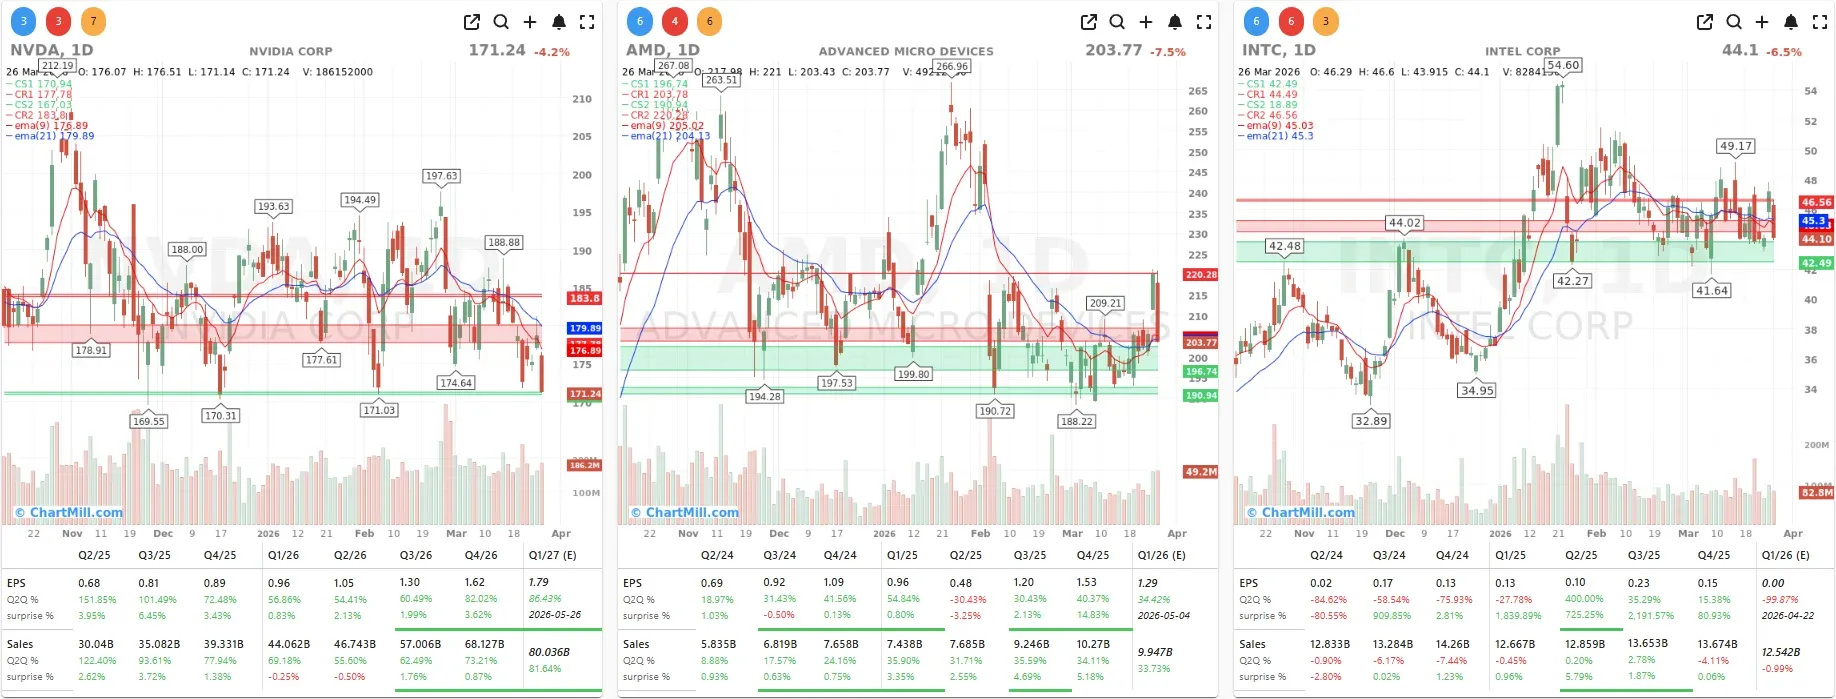Click the AMD, 1D ticker title

coord(663,50)
